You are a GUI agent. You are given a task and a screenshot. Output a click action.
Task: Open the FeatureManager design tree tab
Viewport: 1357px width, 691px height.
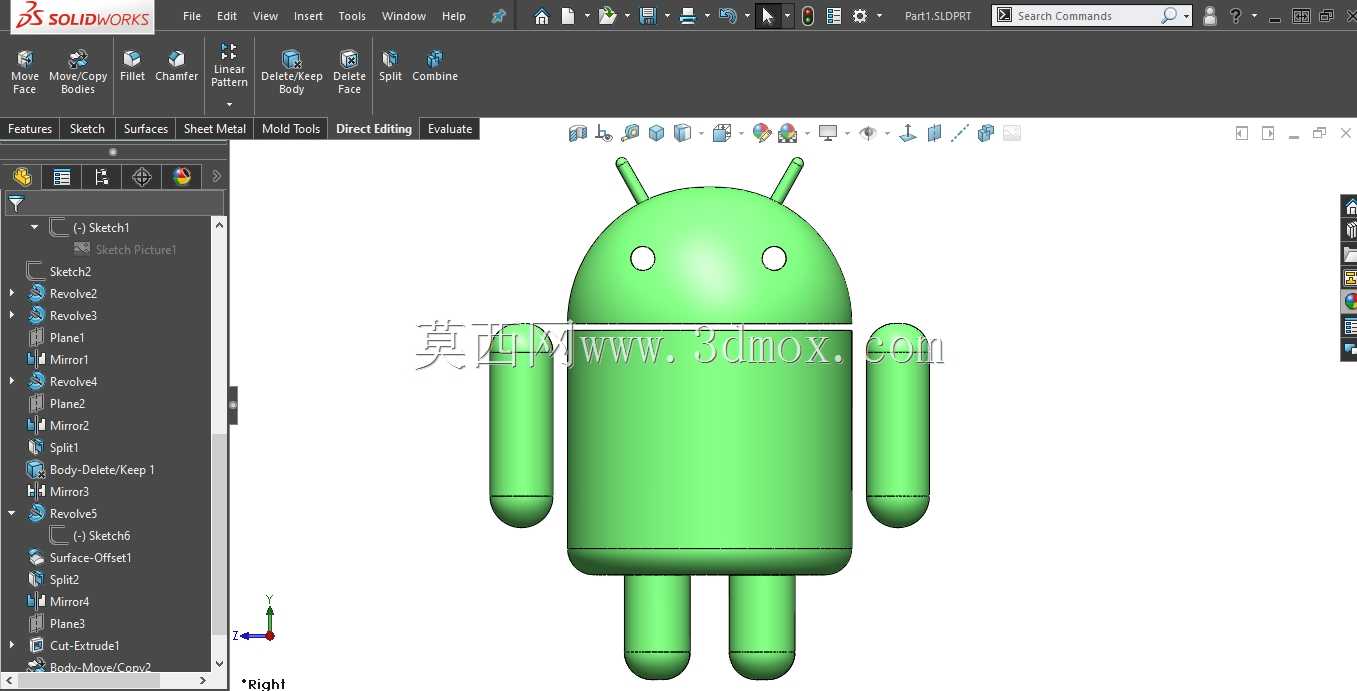pyautogui.click(x=22, y=177)
